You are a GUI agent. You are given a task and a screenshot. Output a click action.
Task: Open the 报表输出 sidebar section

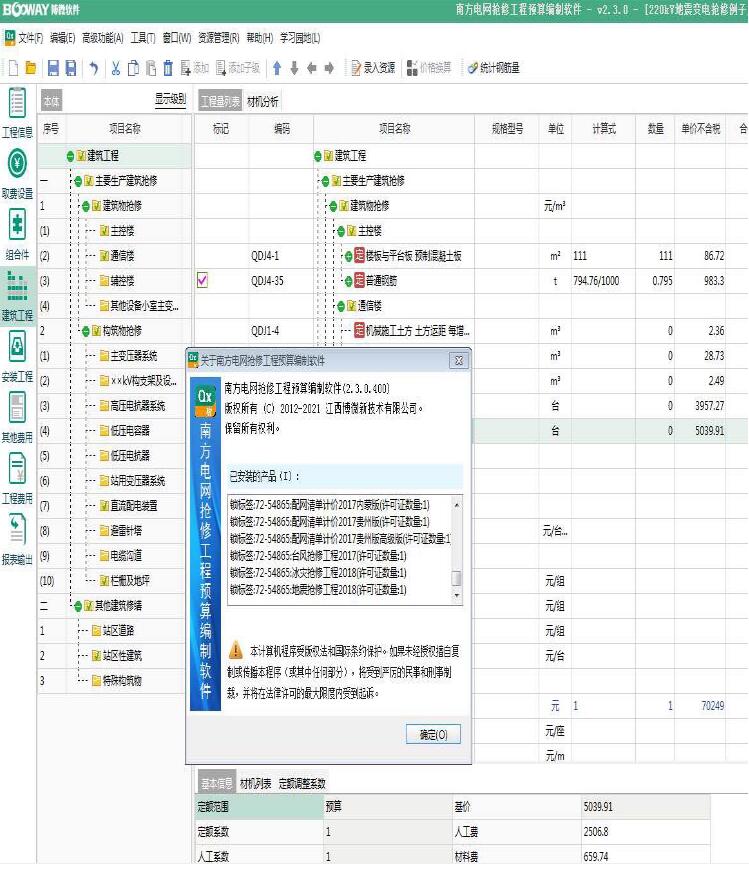click(x=17, y=540)
